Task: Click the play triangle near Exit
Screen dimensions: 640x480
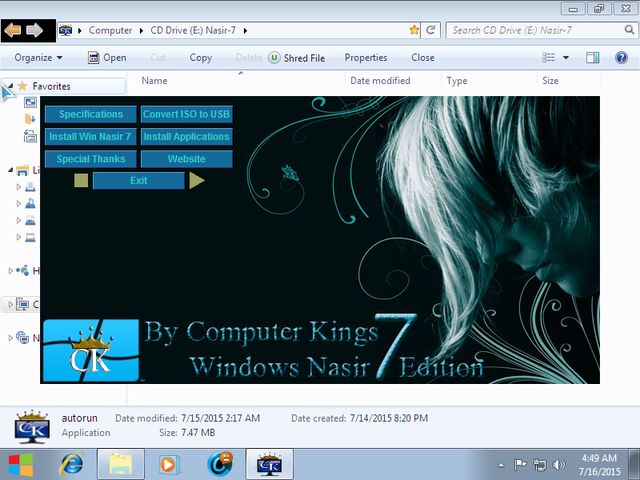Action: 197,180
